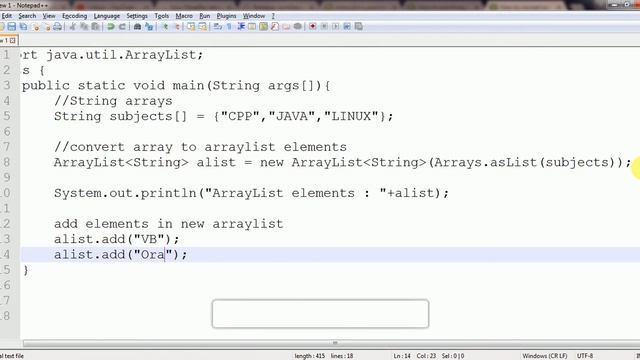Click the Zoom Out toolbar icon
This screenshot has width=640, height=360.
[177, 27]
